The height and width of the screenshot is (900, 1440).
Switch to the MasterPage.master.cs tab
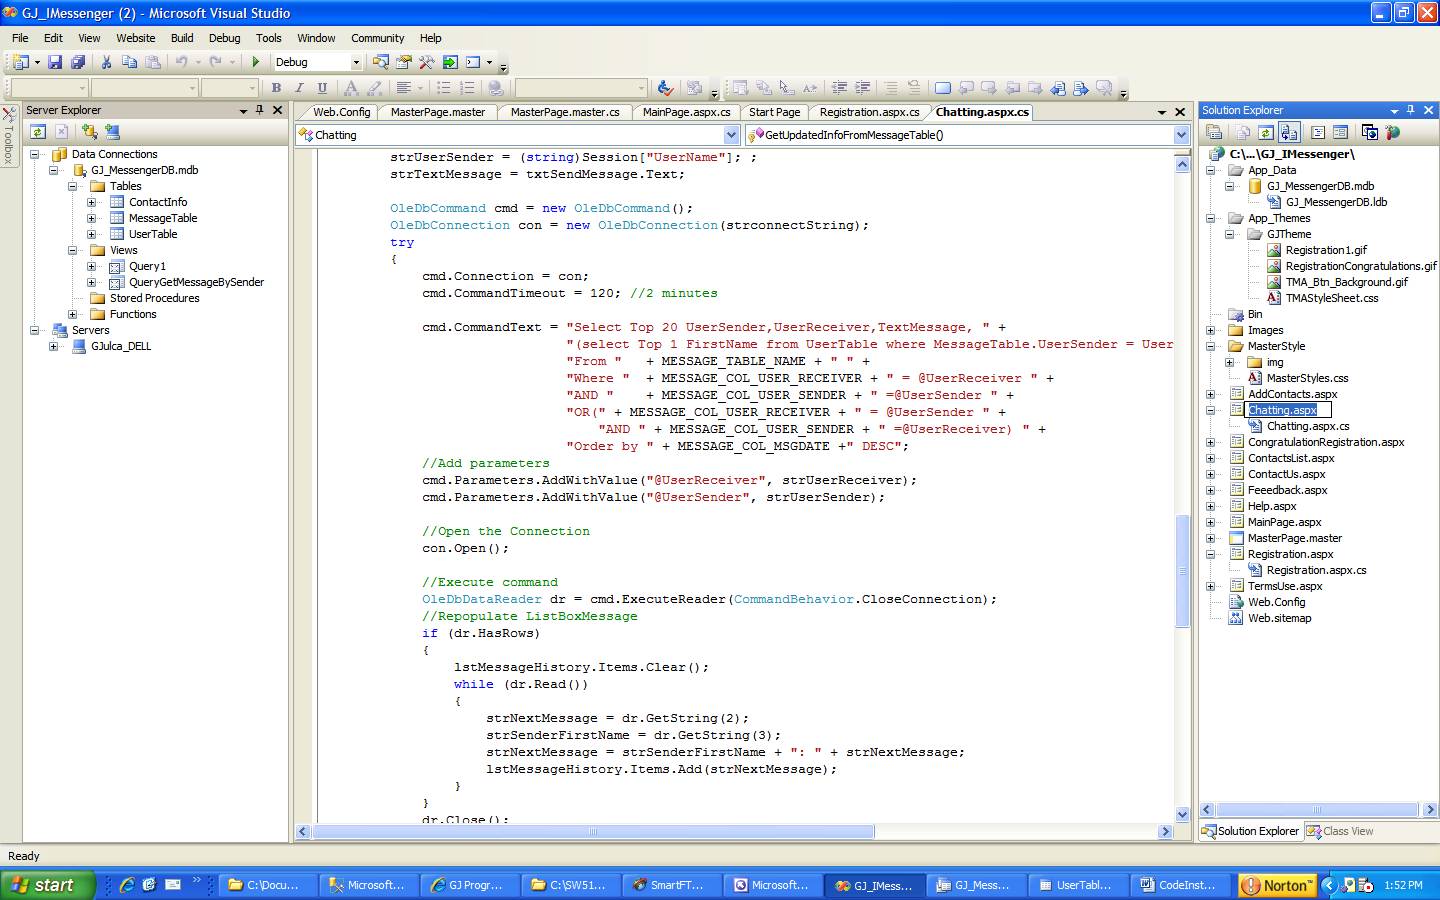click(564, 112)
